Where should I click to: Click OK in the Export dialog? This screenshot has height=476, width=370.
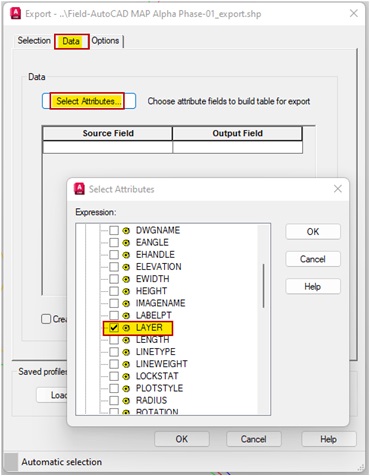(182, 439)
